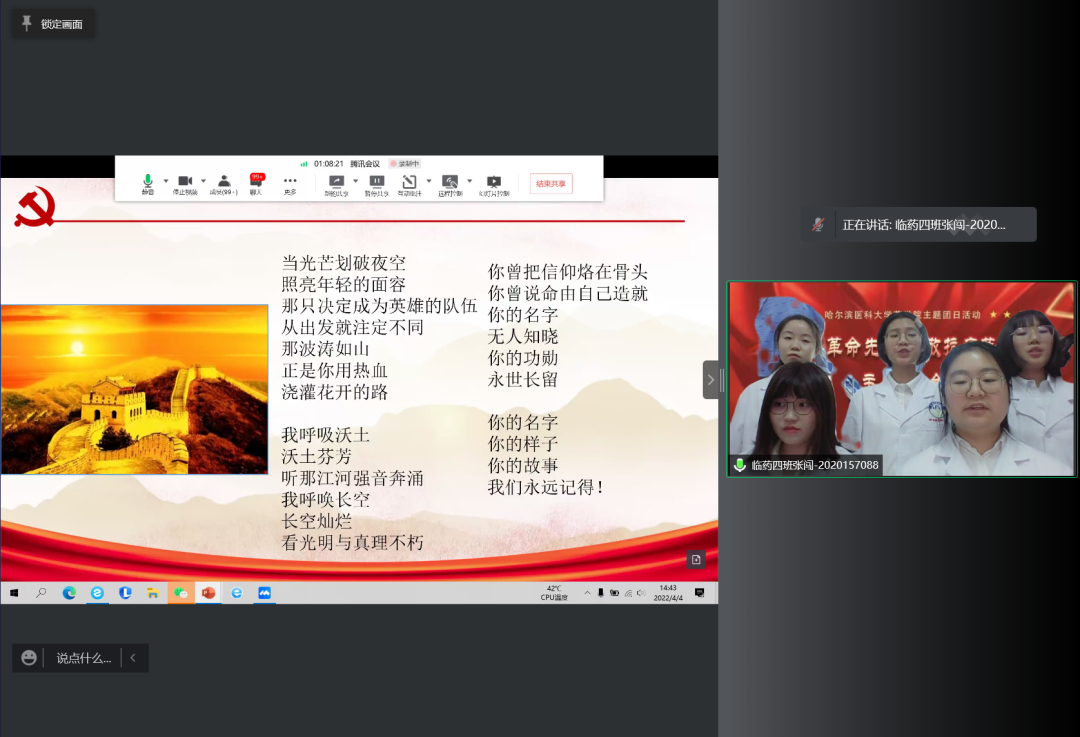Open emoji picker in chat bar
Screen dimensions: 1080x737
pos(29,658)
